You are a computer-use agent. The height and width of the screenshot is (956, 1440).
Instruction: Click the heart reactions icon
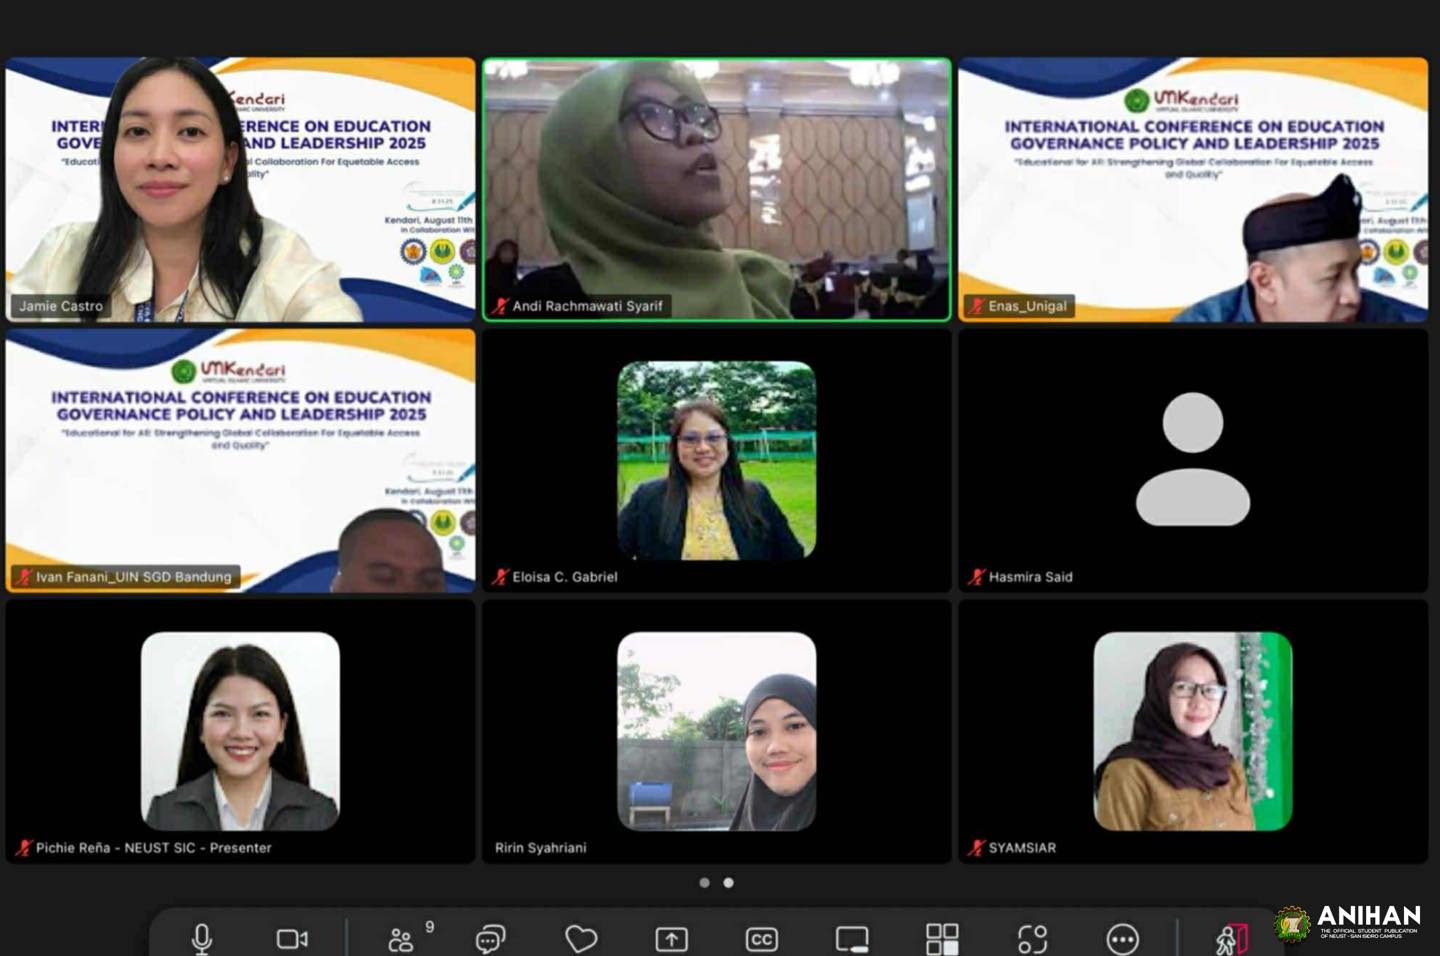581,939
